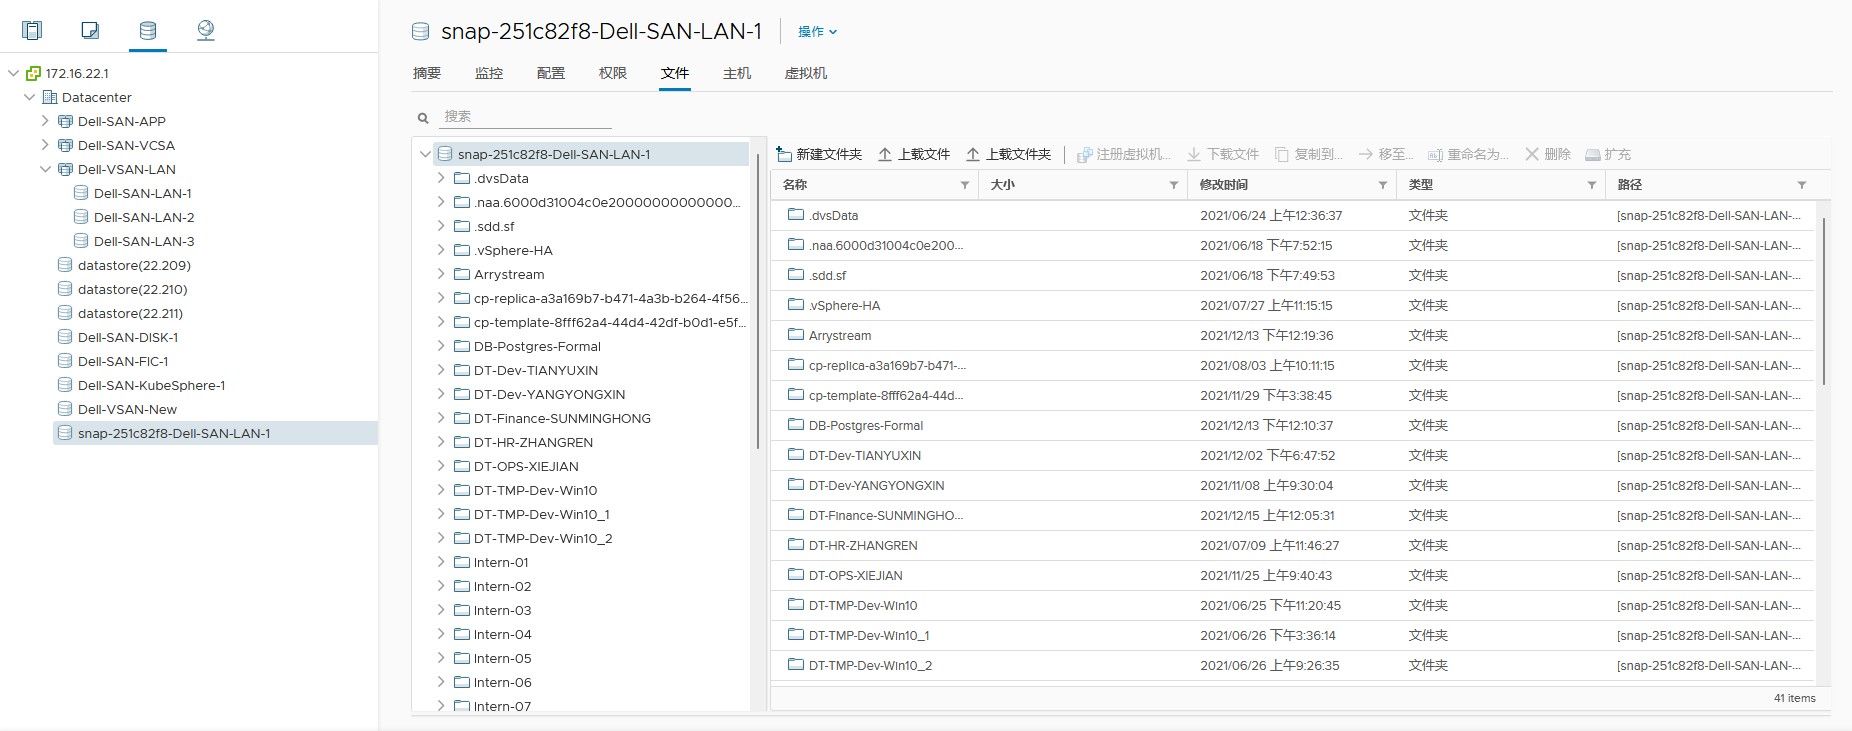Collapse the snap-251c82f8 root folder in file tree
Screen dimensions: 1852x731
pyautogui.click(x=425, y=154)
